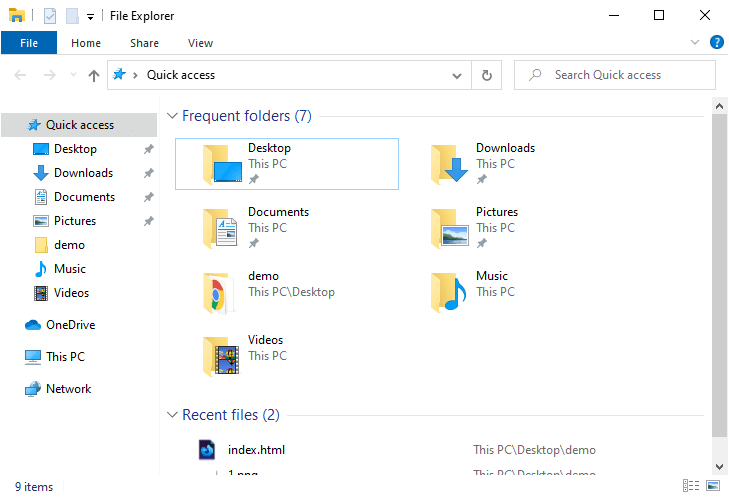
Task: Open the File menu
Action: [x=29, y=43]
